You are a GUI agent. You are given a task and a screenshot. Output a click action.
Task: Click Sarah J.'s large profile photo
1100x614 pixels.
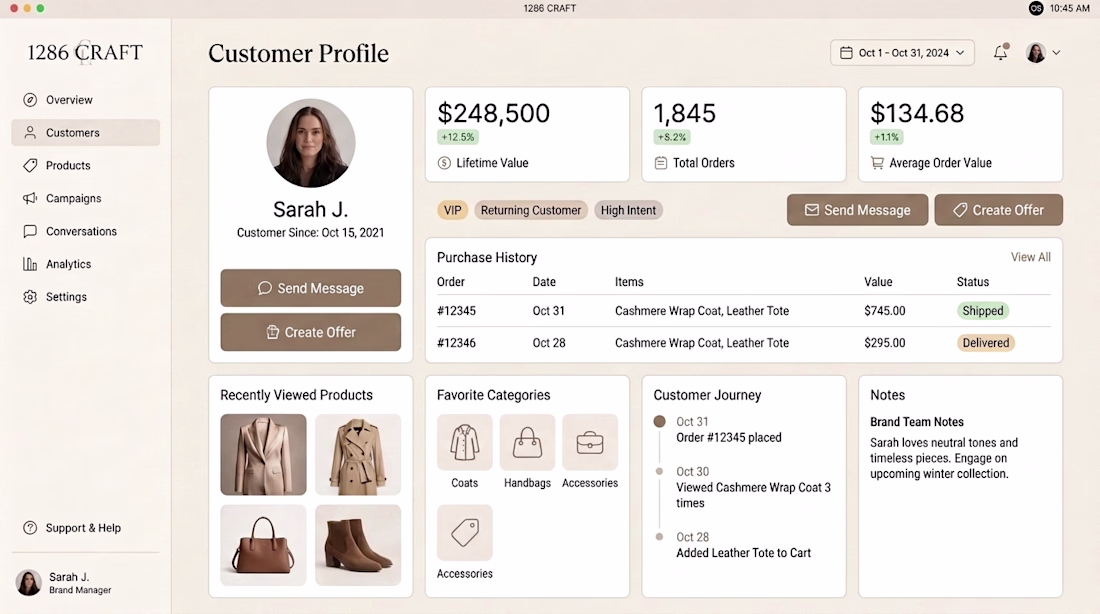tap(311, 143)
